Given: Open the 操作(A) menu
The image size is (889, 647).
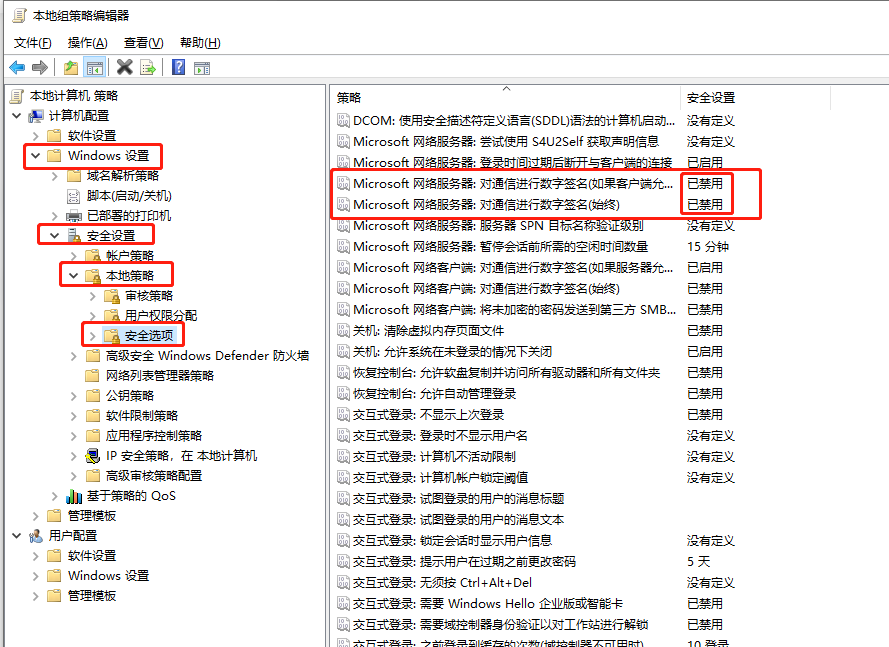Looking at the screenshot, I should (x=87, y=43).
